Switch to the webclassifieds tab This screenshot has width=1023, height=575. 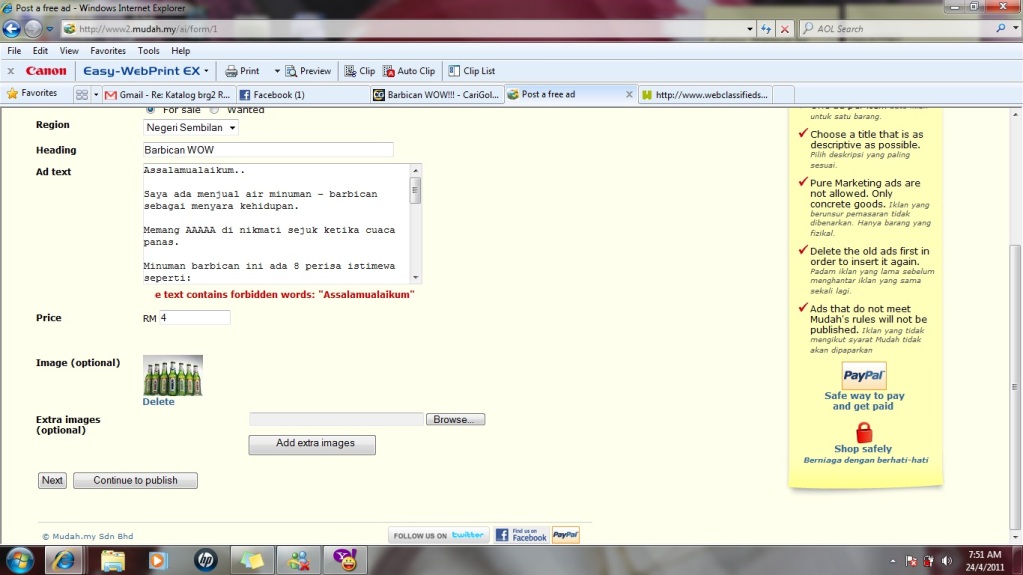click(705, 95)
